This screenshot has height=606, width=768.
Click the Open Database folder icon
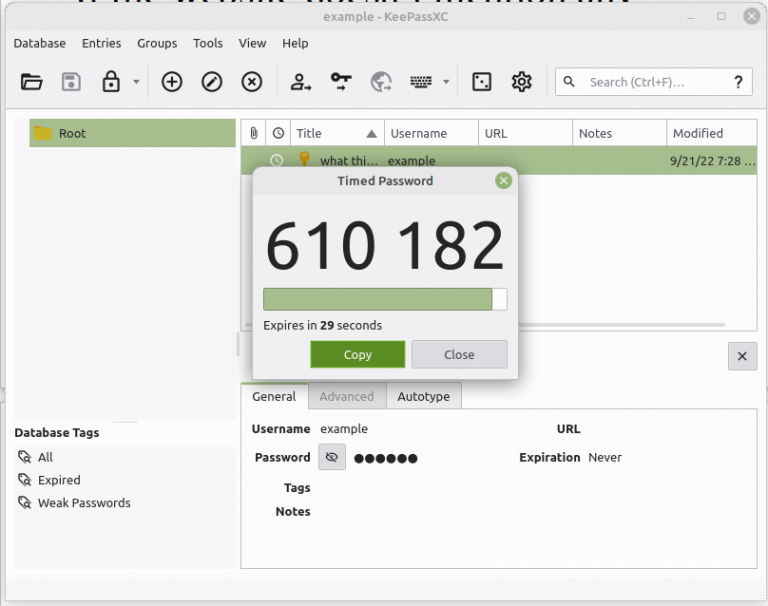point(32,82)
